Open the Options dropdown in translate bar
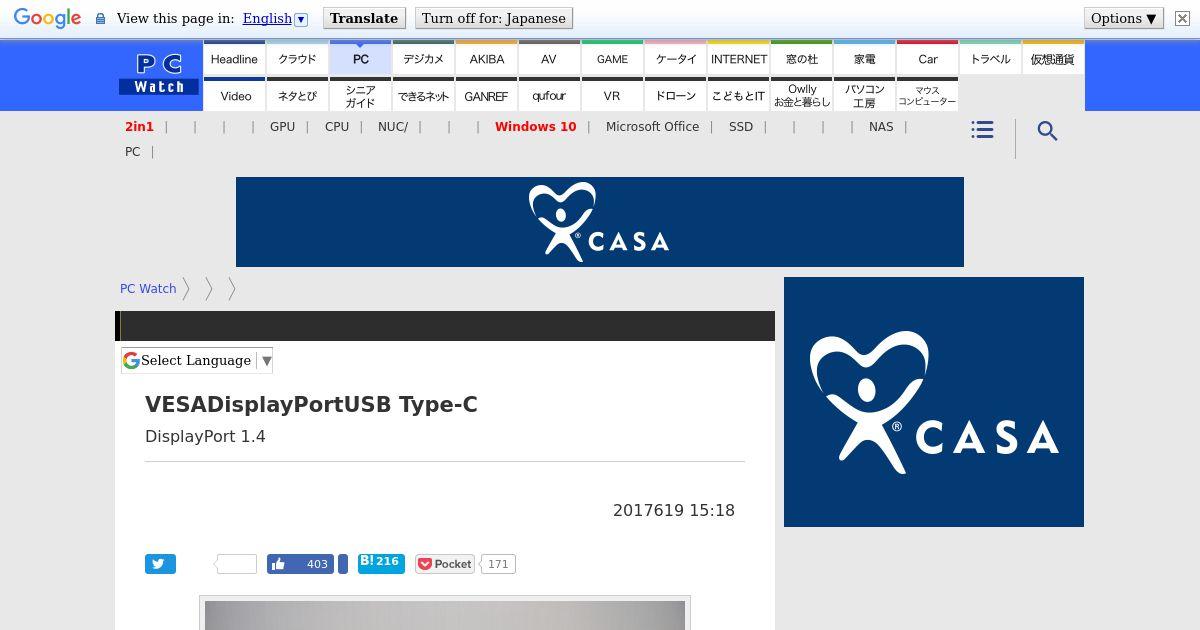Viewport: 1200px width, 630px height. (x=1124, y=18)
